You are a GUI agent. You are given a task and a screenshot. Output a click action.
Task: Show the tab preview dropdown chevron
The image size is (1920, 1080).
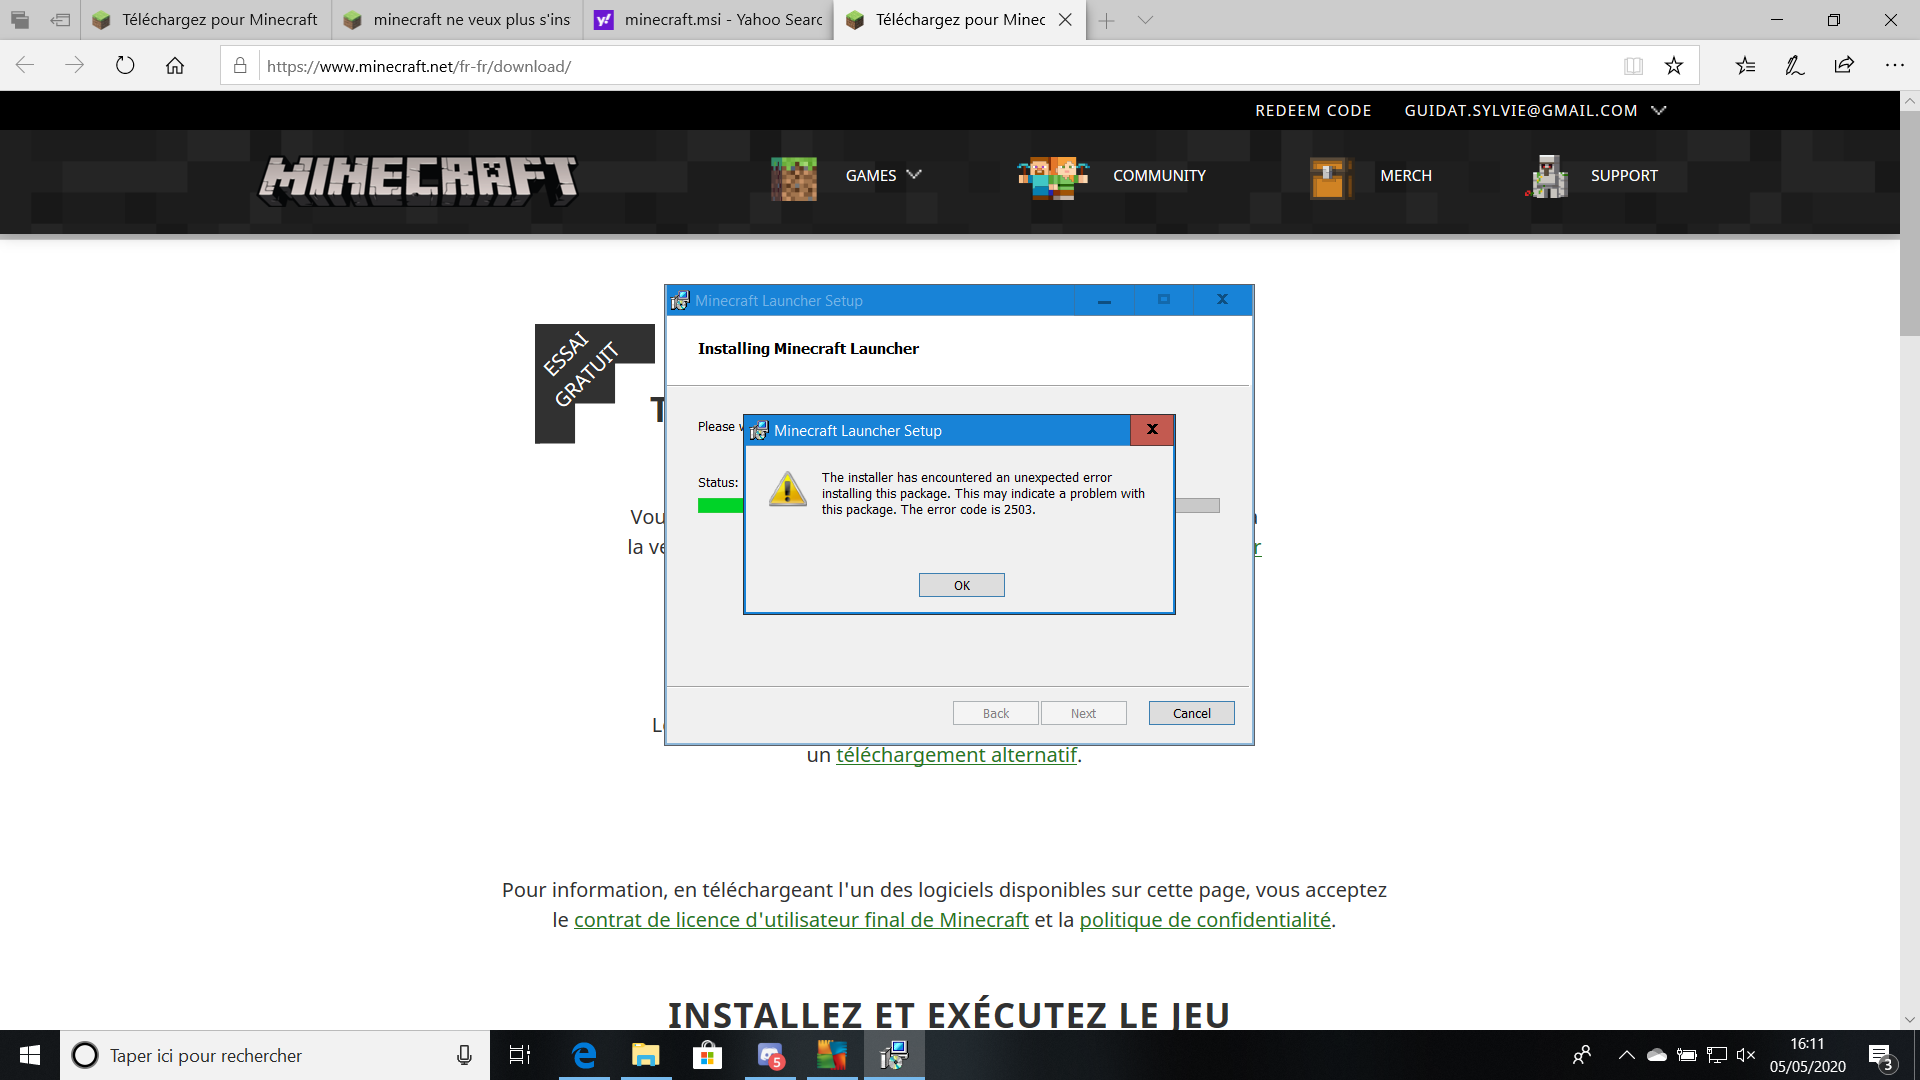(x=1145, y=20)
